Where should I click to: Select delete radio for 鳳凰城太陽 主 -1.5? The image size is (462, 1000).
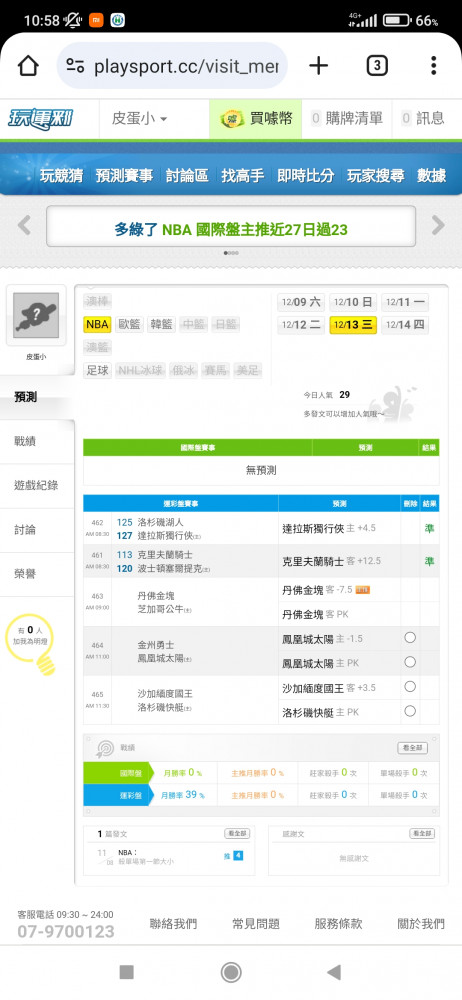410,638
